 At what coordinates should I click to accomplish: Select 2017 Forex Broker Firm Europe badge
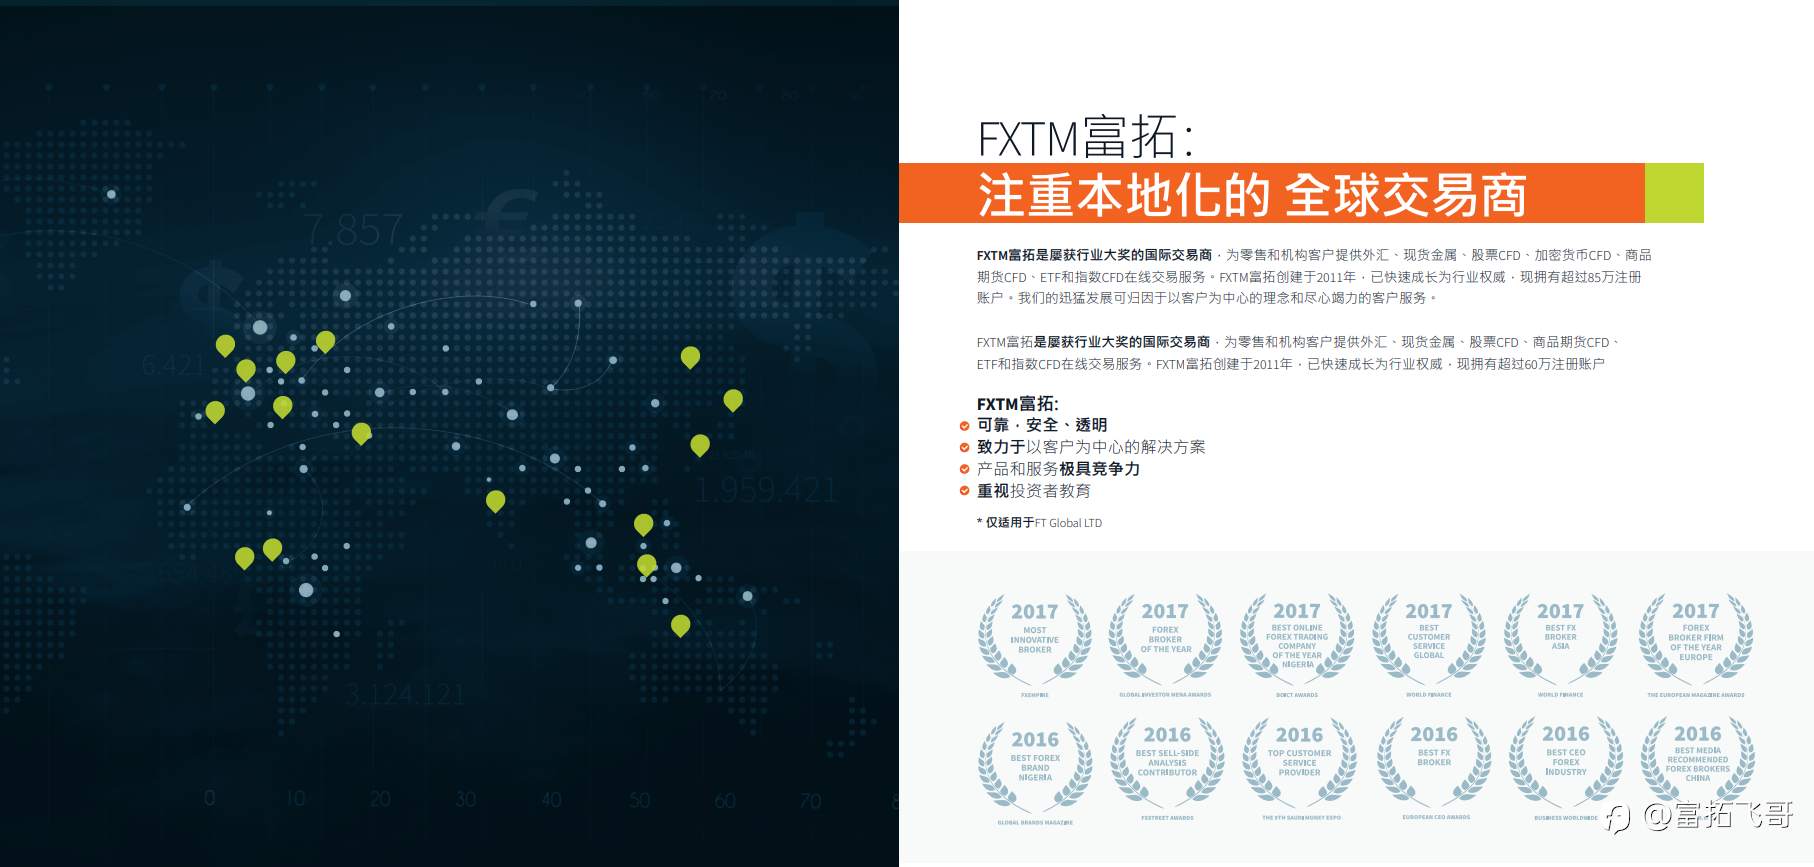coord(1696,640)
